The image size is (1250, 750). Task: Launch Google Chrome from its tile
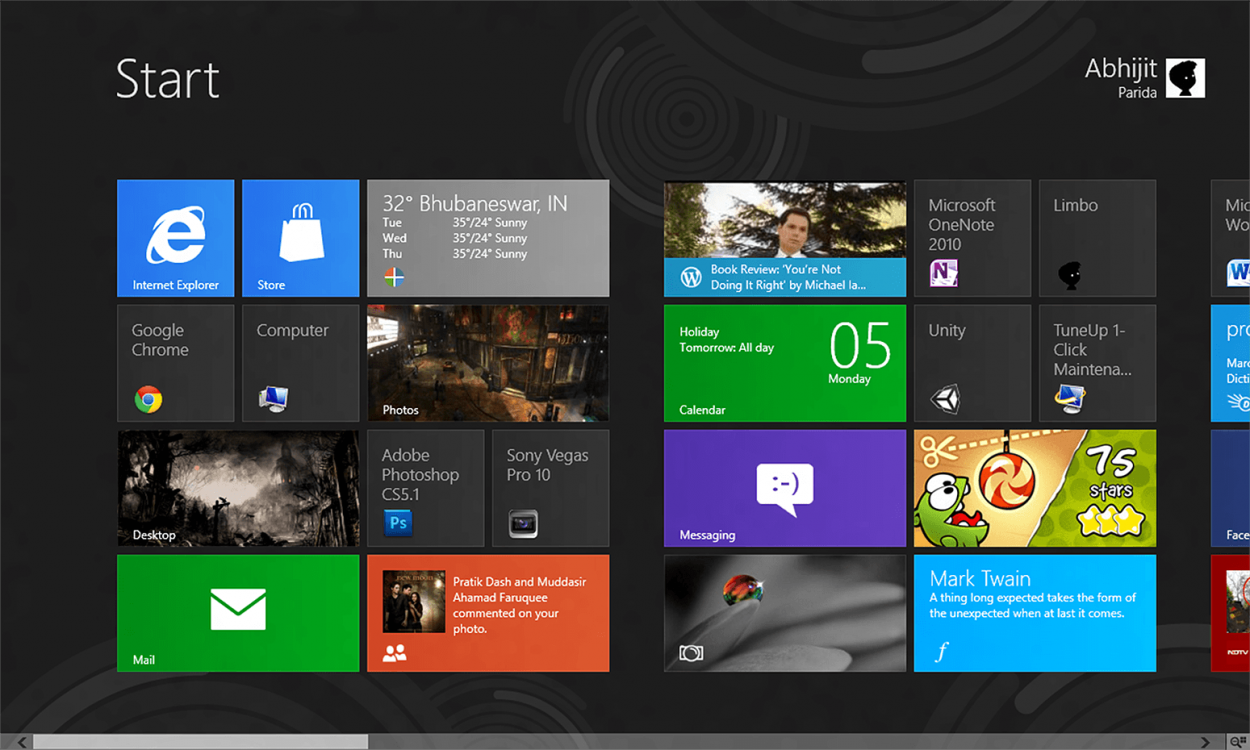point(175,363)
